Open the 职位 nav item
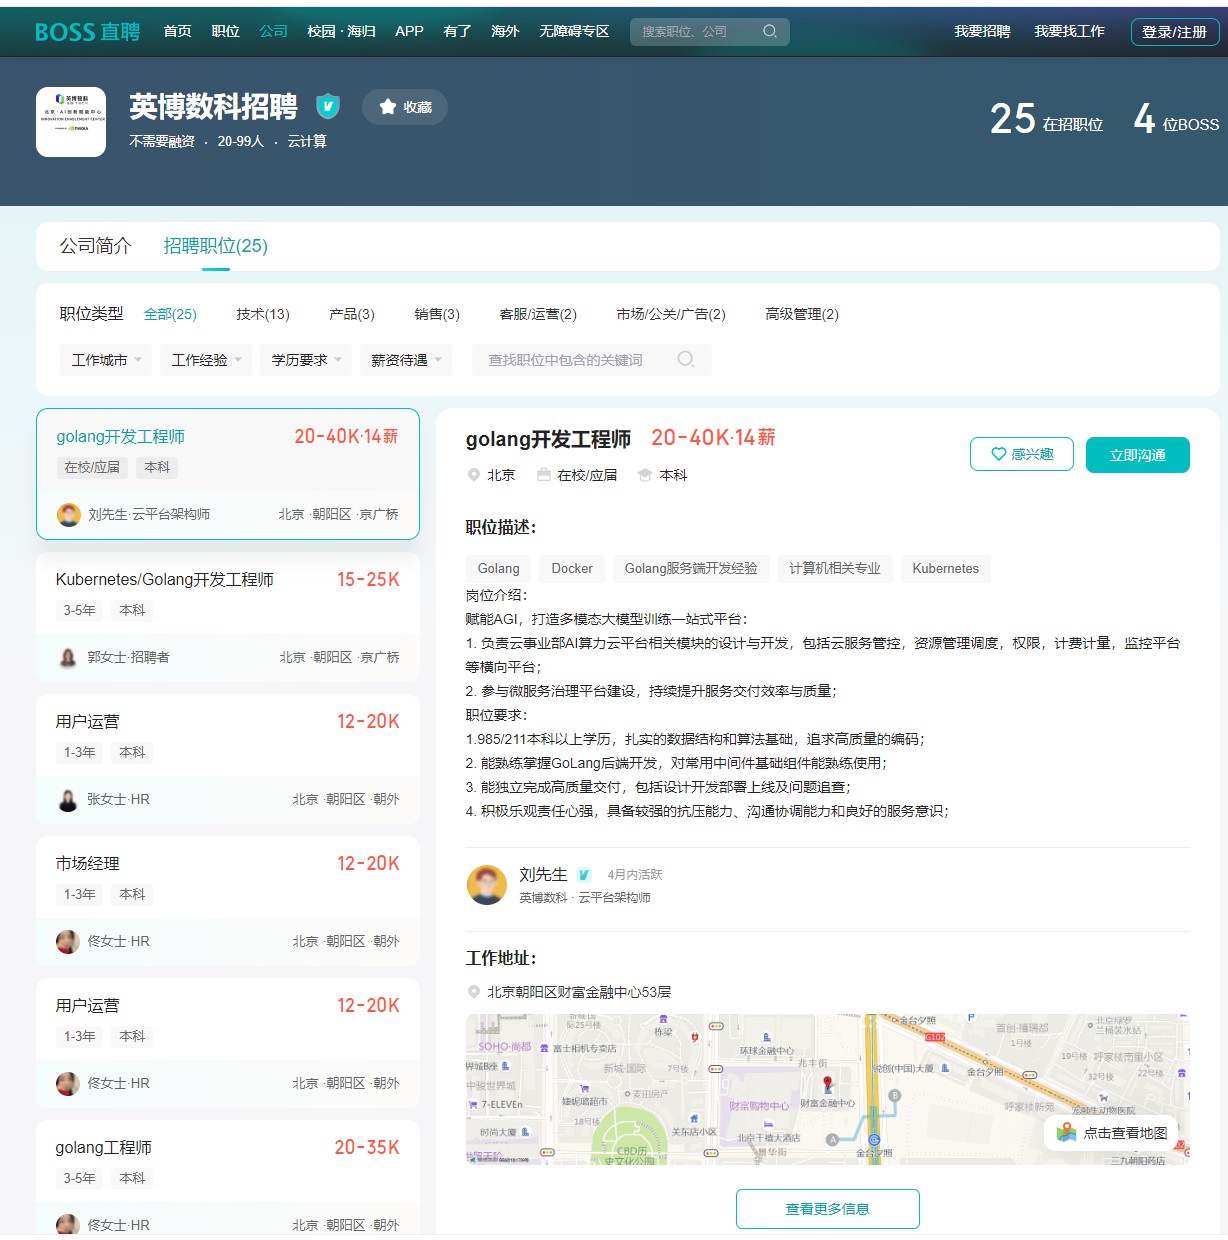 [x=225, y=32]
